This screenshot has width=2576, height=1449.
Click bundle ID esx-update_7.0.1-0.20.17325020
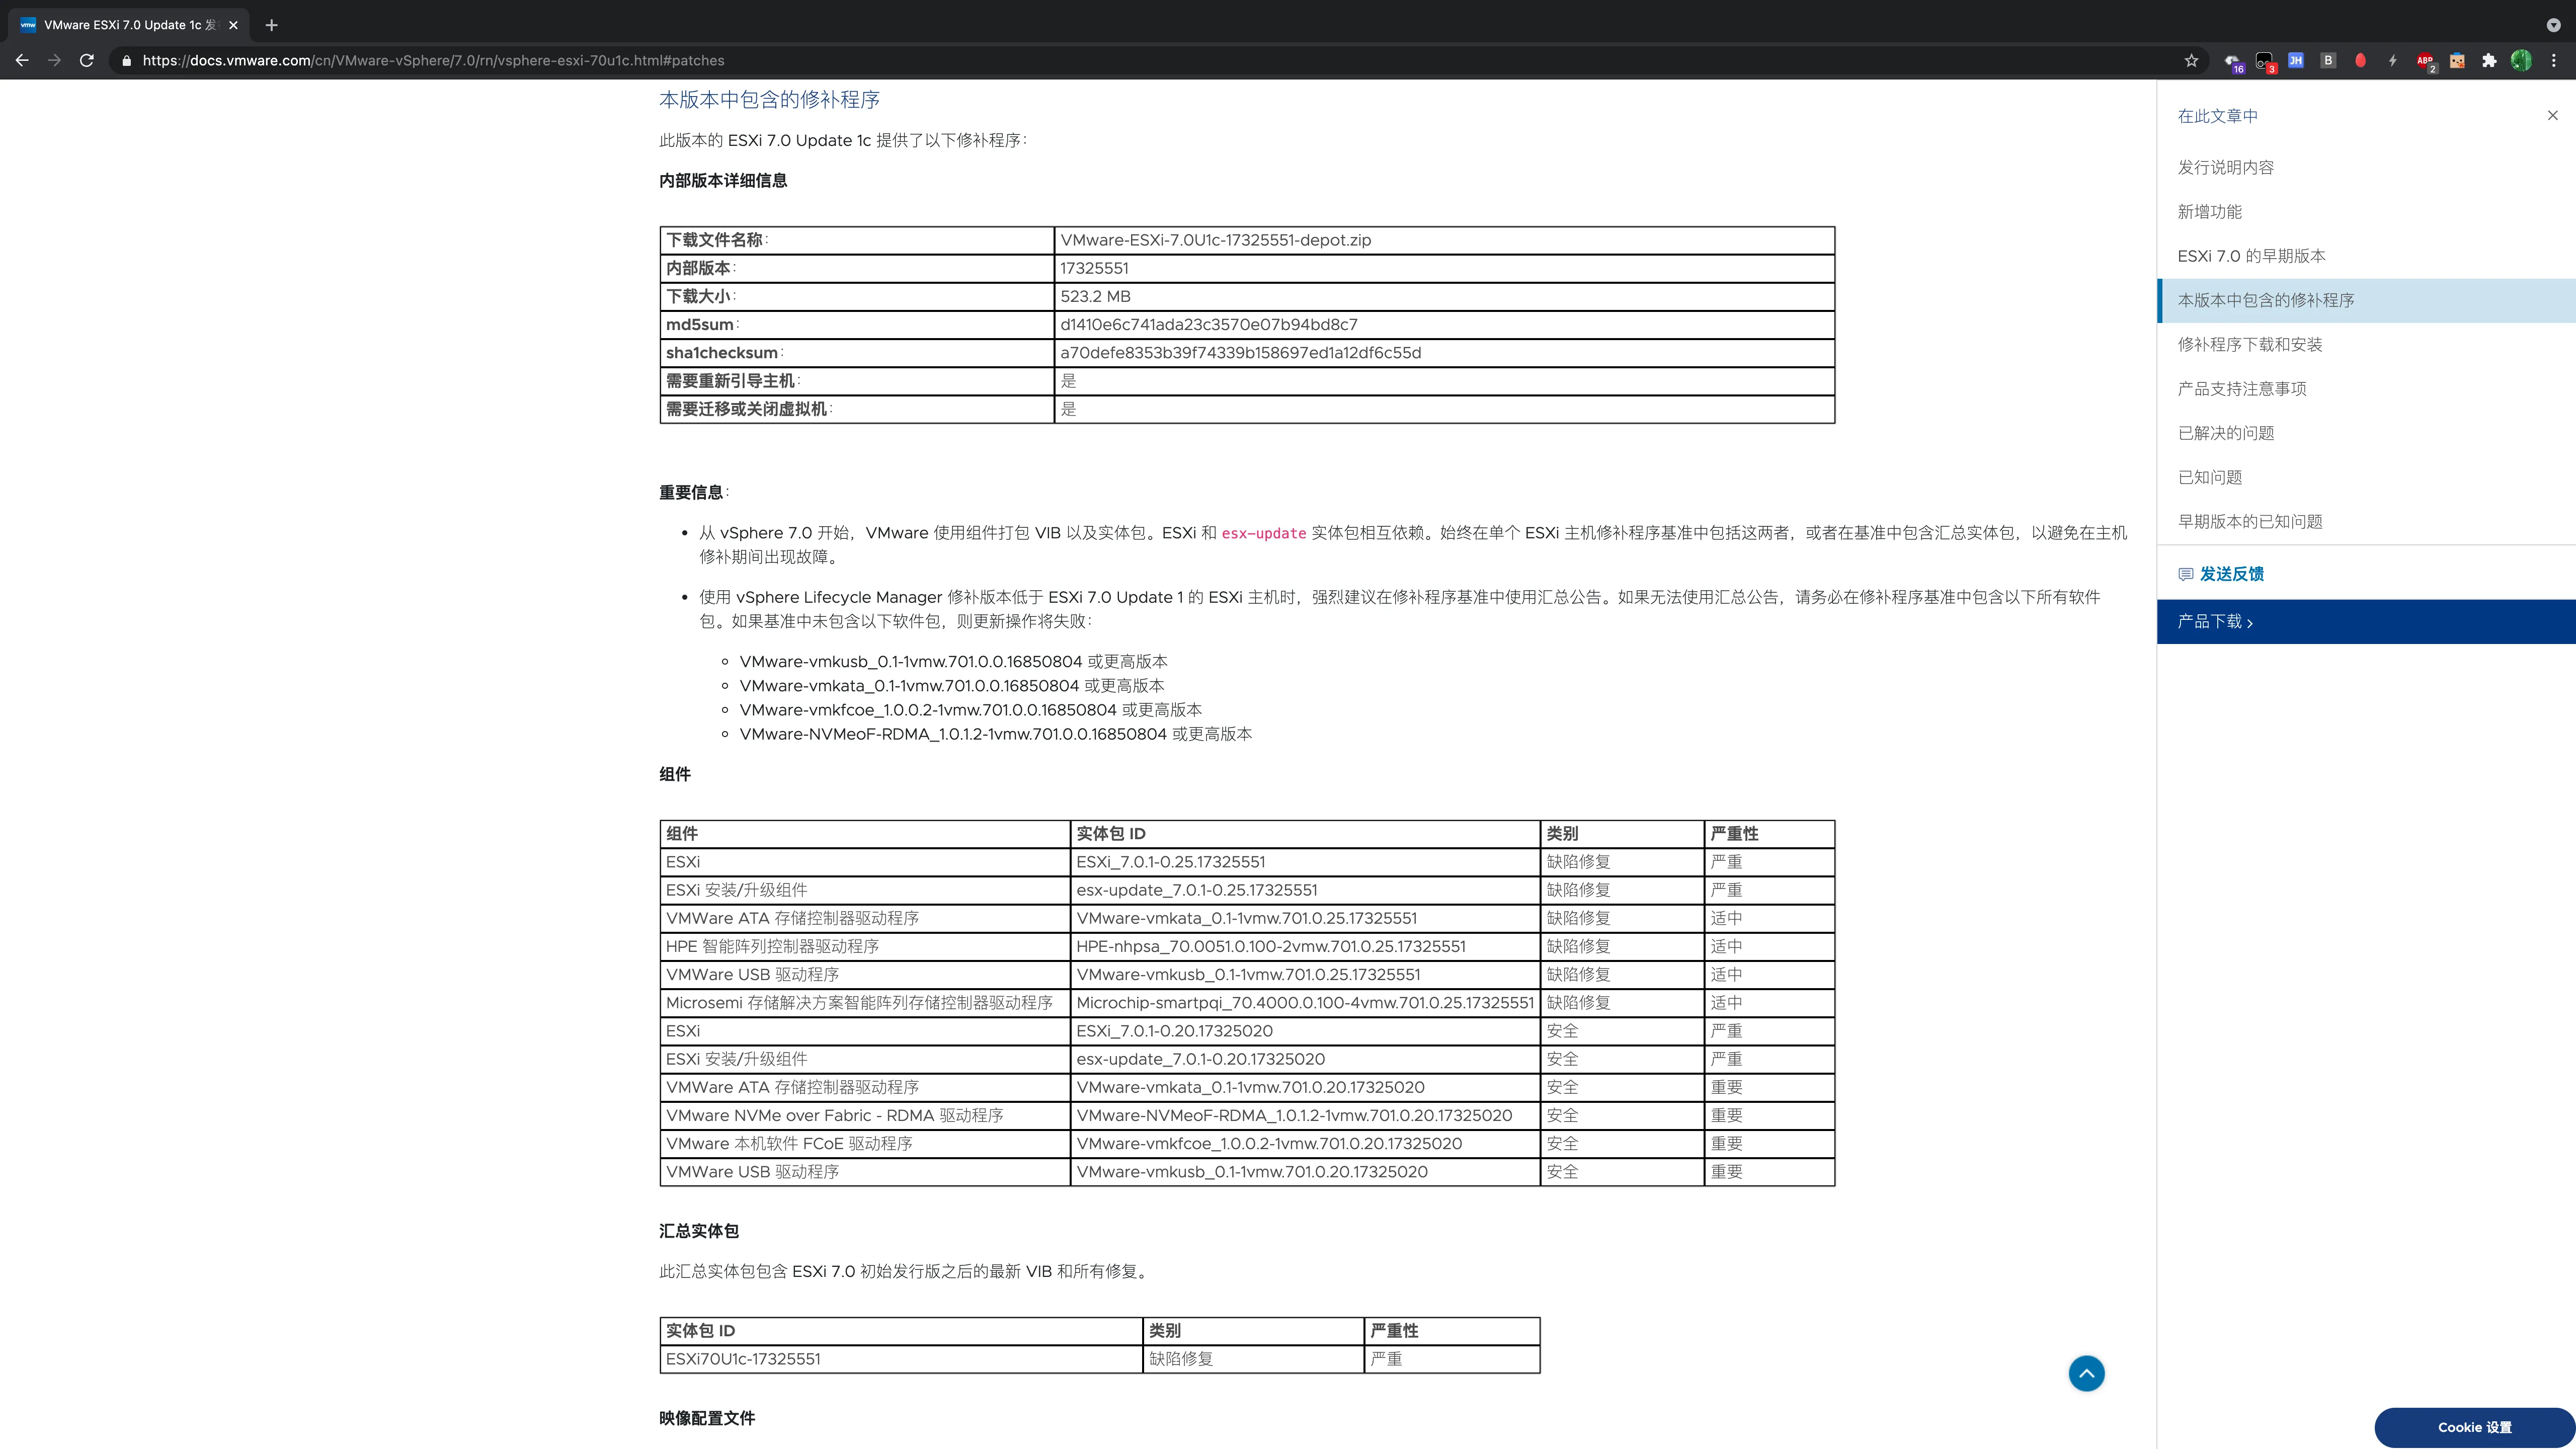click(x=1200, y=1059)
